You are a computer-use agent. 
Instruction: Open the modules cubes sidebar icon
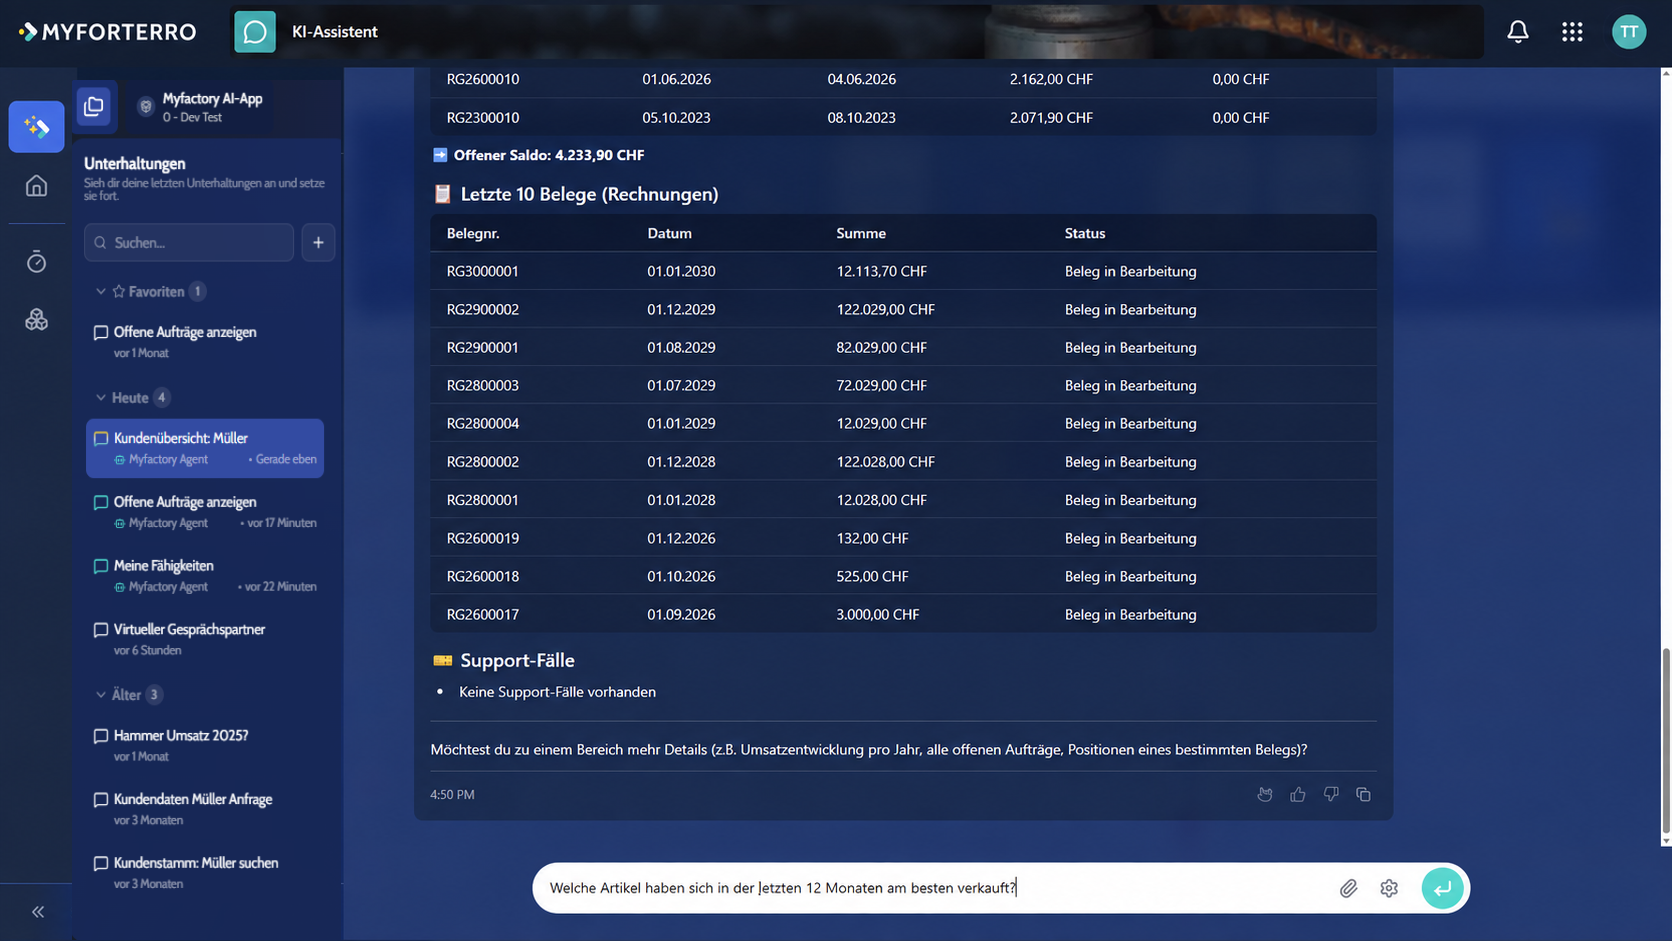click(x=37, y=320)
